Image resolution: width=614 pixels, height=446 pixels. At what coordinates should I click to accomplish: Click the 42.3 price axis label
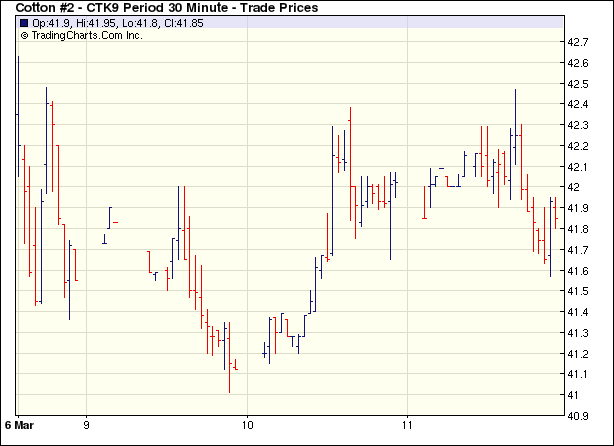pyautogui.click(x=578, y=125)
